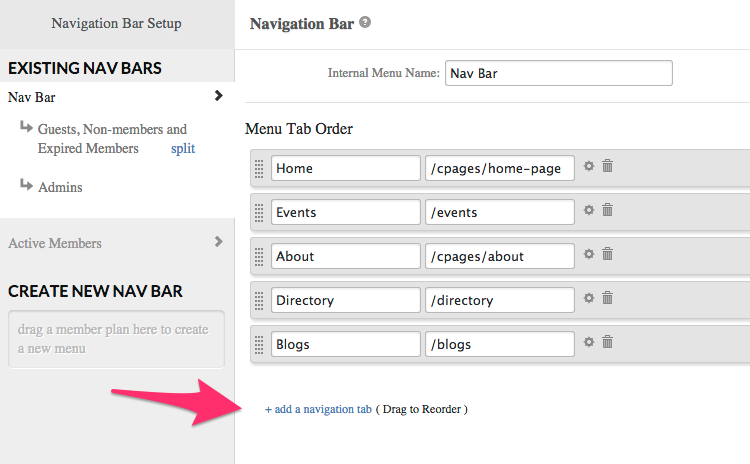The height and width of the screenshot is (464, 750).
Task: Click the member plan drop zone box
Action: point(116,339)
